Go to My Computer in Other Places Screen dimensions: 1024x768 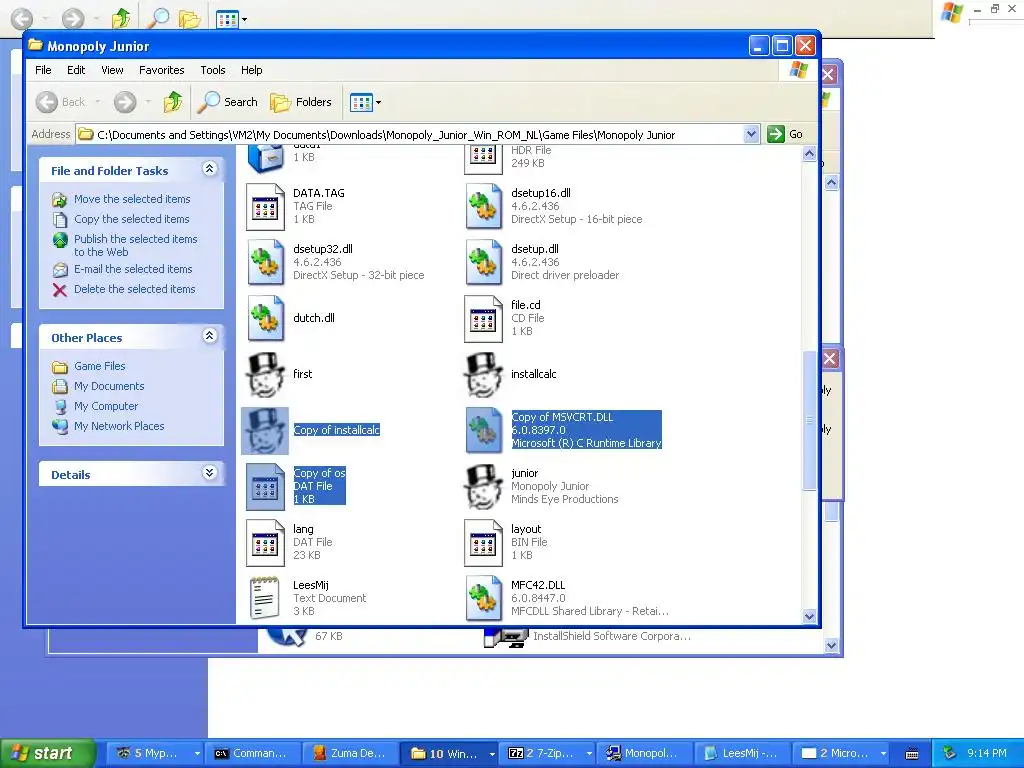(x=106, y=406)
